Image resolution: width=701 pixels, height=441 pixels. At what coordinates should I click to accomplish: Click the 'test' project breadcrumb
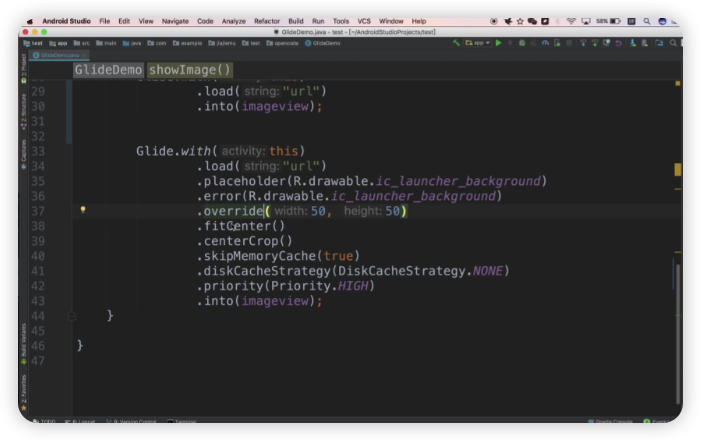coord(34,43)
